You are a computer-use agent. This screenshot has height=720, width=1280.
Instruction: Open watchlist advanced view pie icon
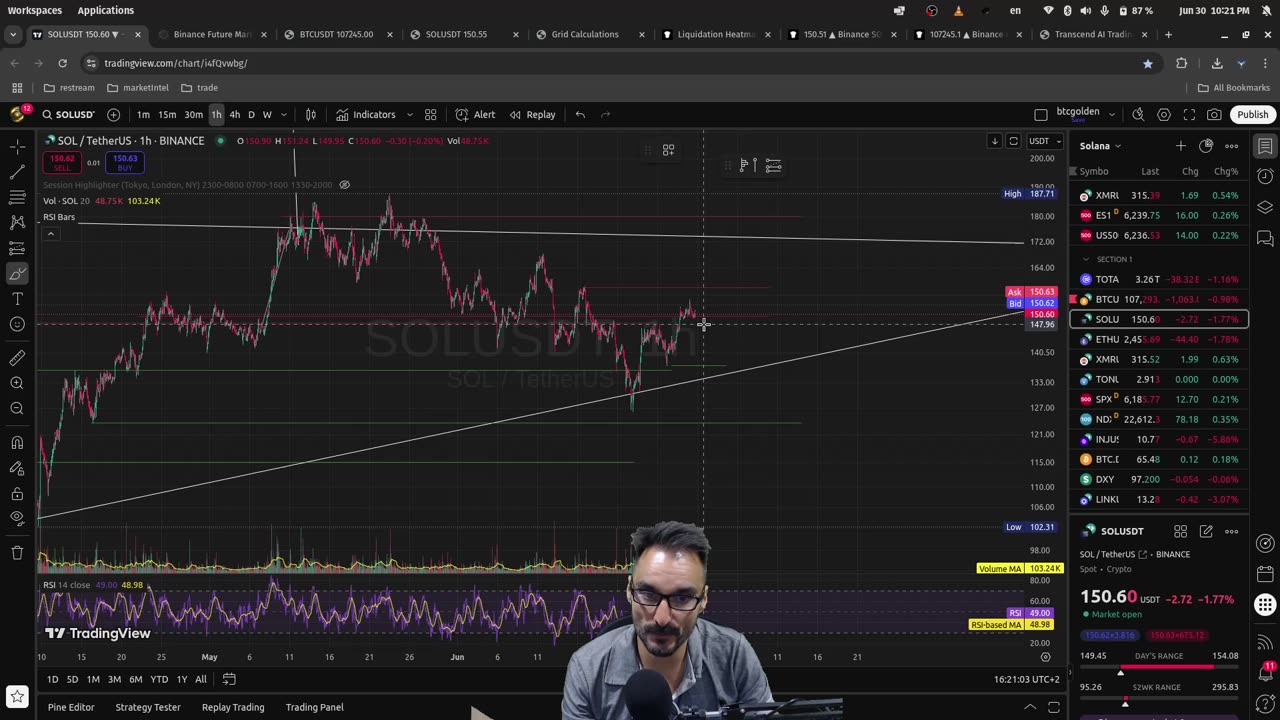pyautogui.click(x=1206, y=146)
